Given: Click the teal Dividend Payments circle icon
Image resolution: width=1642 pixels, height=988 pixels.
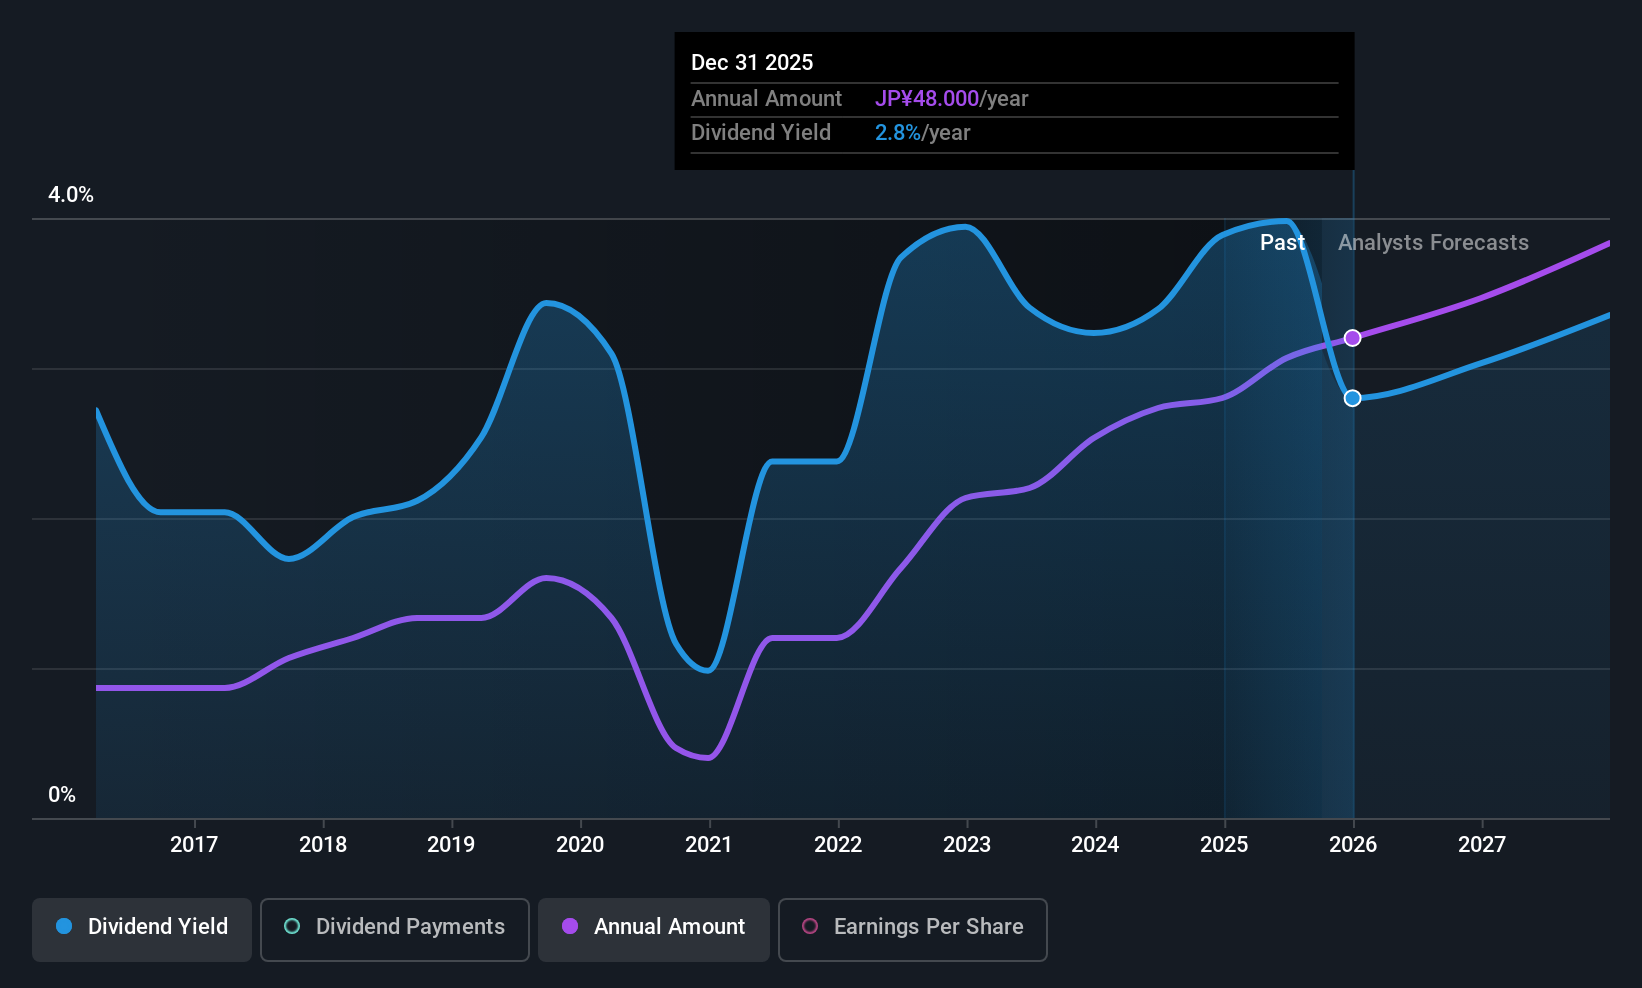Looking at the screenshot, I should (292, 926).
